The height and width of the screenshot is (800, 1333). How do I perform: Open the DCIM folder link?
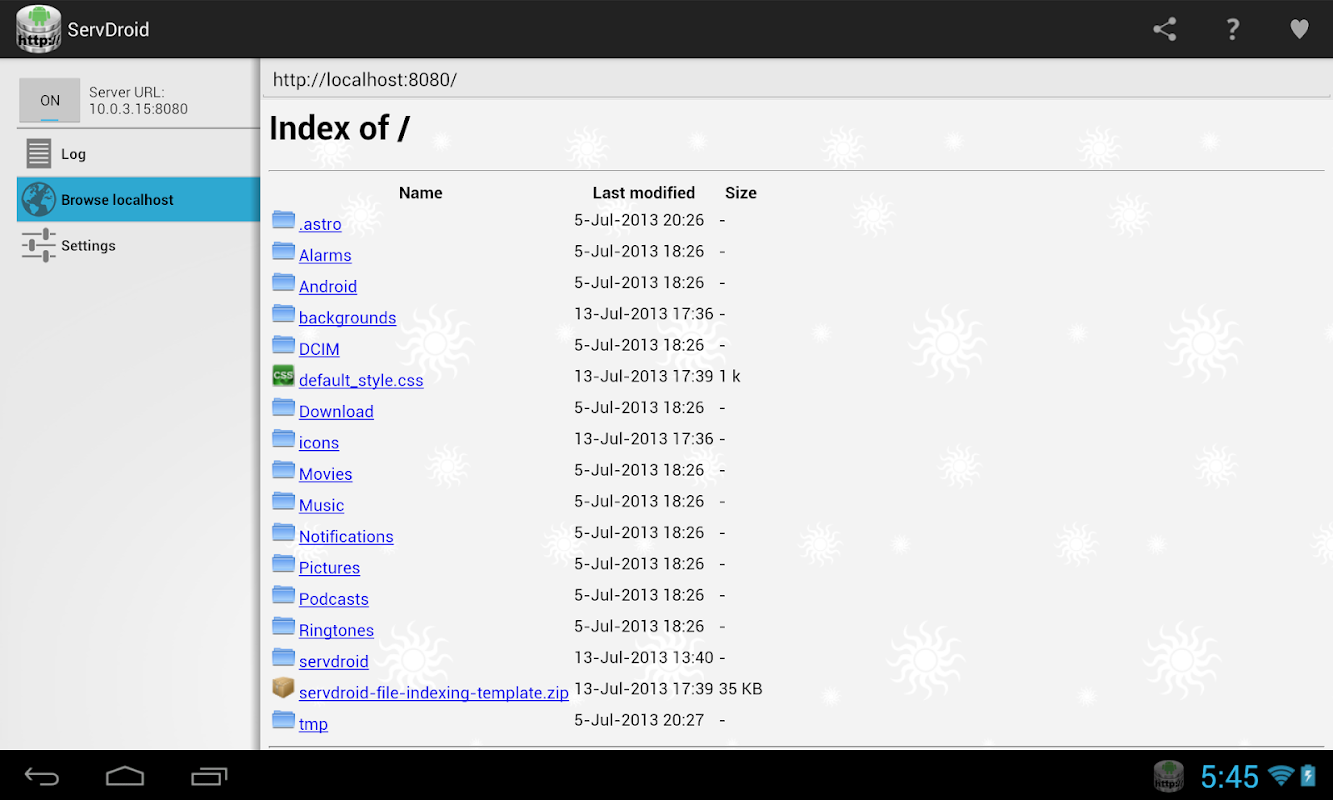[x=319, y=349]
